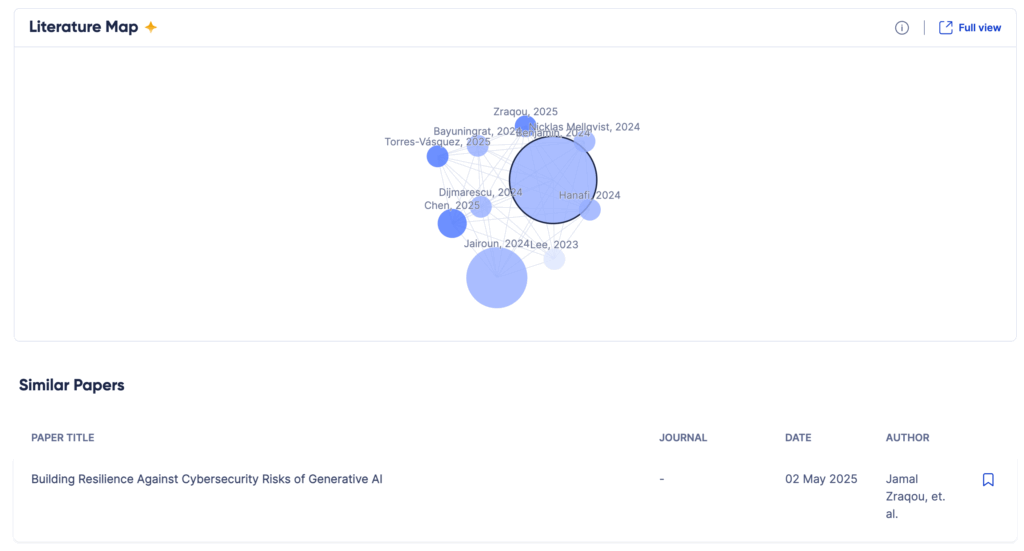Select the Torres-Vásquez, 2025 node
The image size is (1024, 551).
tap(438, 156)
